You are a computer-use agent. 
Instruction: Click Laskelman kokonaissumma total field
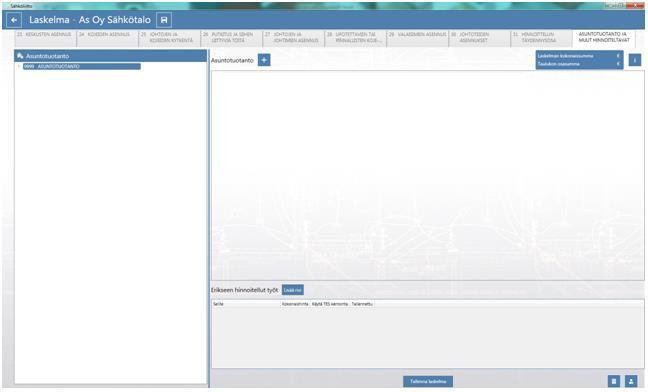[x=579, y=56]
